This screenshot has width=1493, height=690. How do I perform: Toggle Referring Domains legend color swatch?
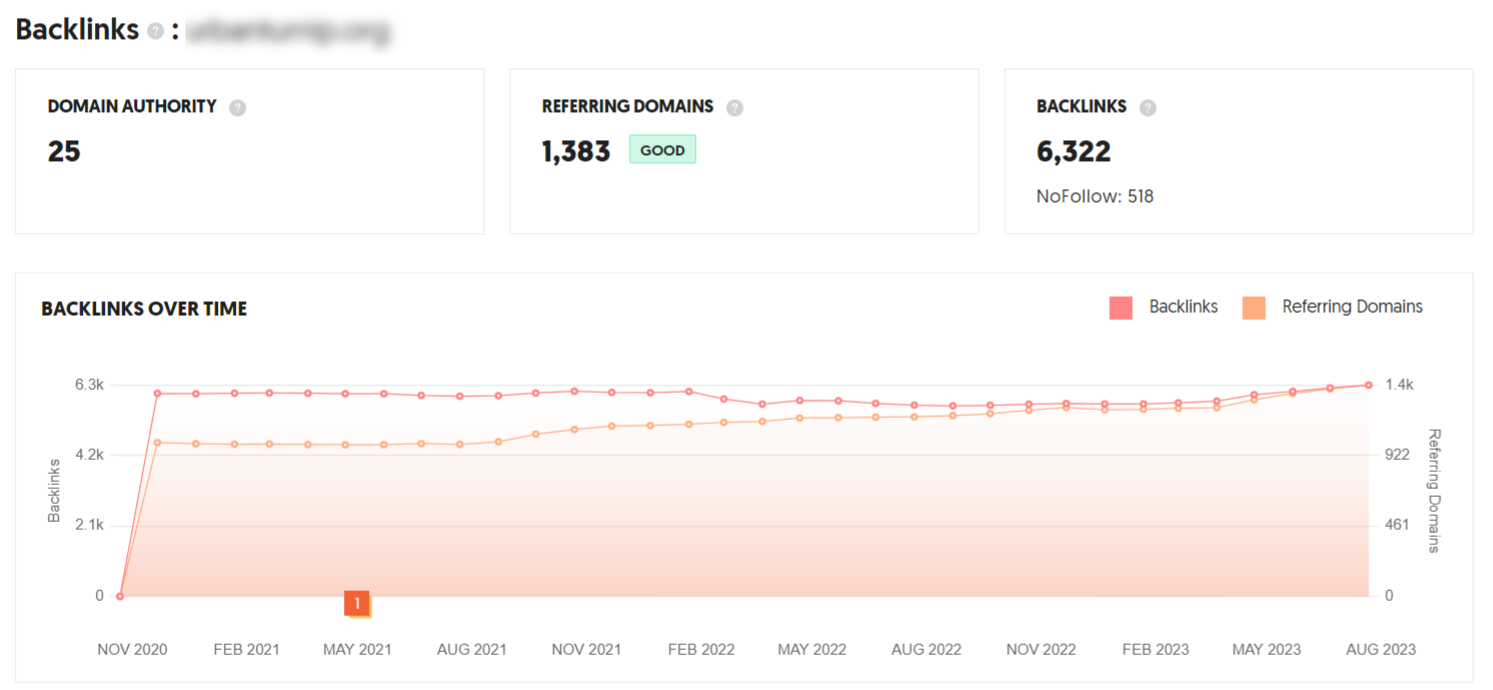1254,308
